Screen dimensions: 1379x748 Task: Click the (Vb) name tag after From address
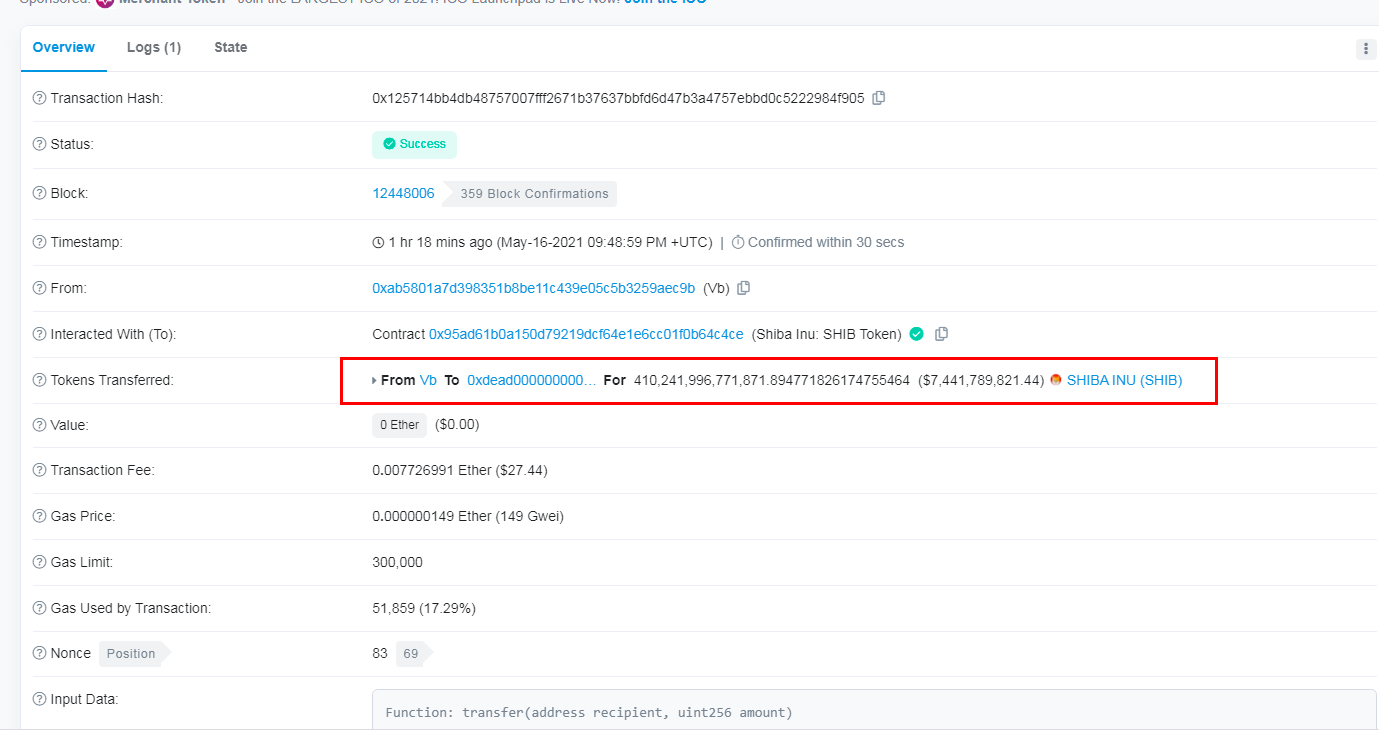(x=716, y=288)
